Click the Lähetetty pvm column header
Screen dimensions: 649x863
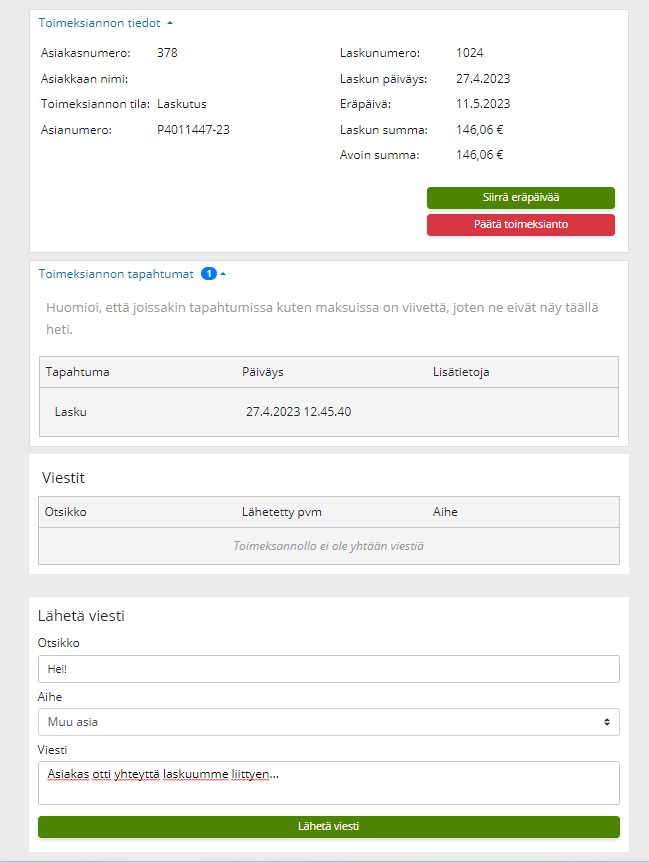pyautogui.click(x=282, y=512)
